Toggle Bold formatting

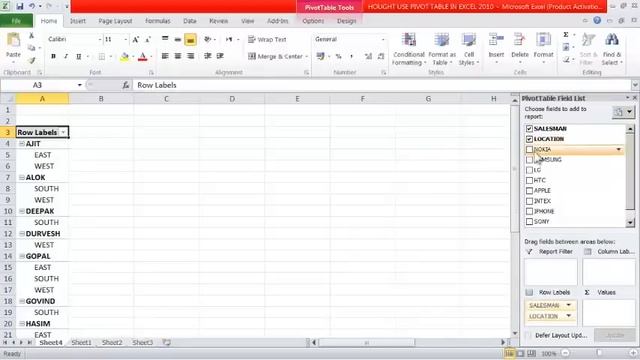coord(53,56)
